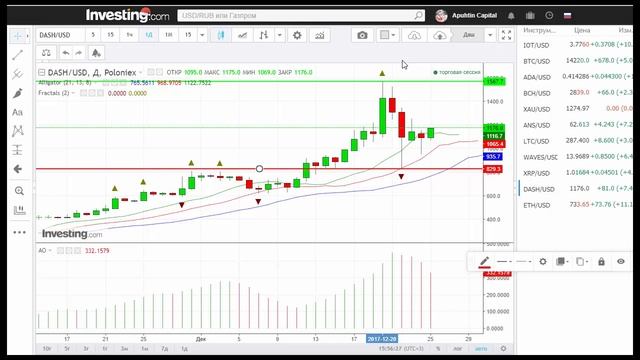Image resolution: width=640 pixels, height=360 pixels.
Task: Redo the chart action
Action: click(x=79, y=53)
